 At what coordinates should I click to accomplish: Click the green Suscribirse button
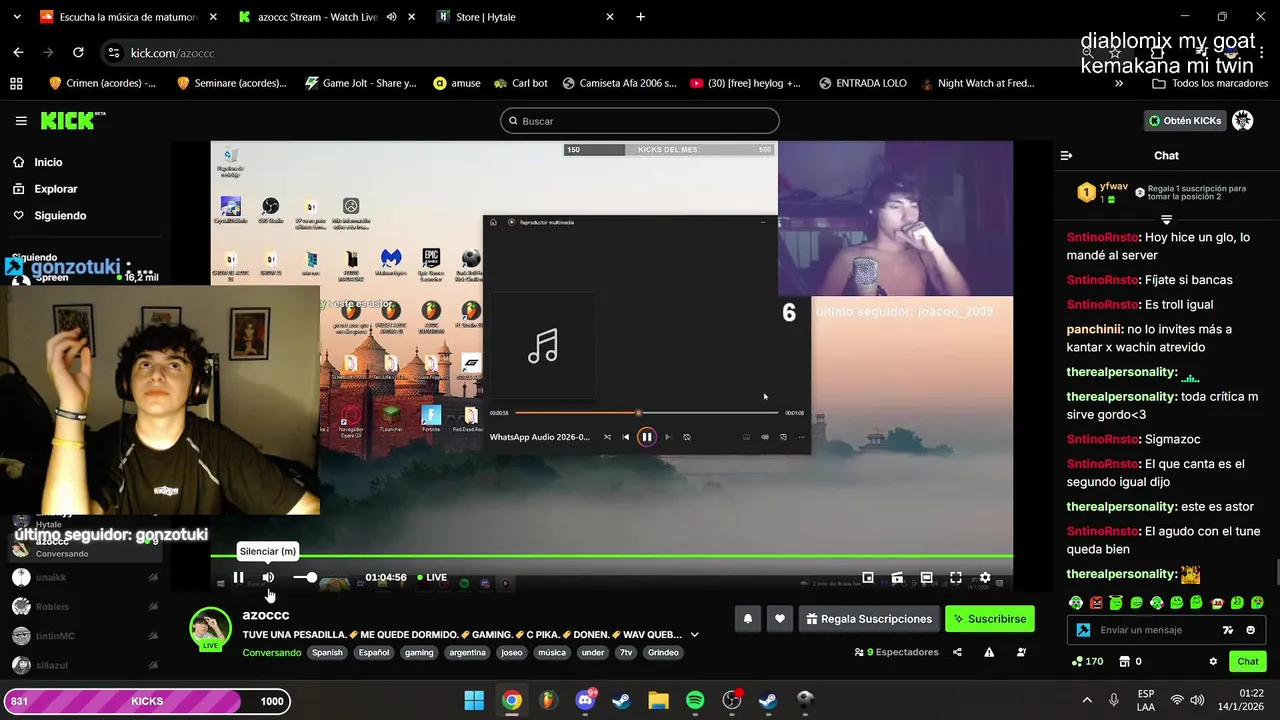click(990, 619)
